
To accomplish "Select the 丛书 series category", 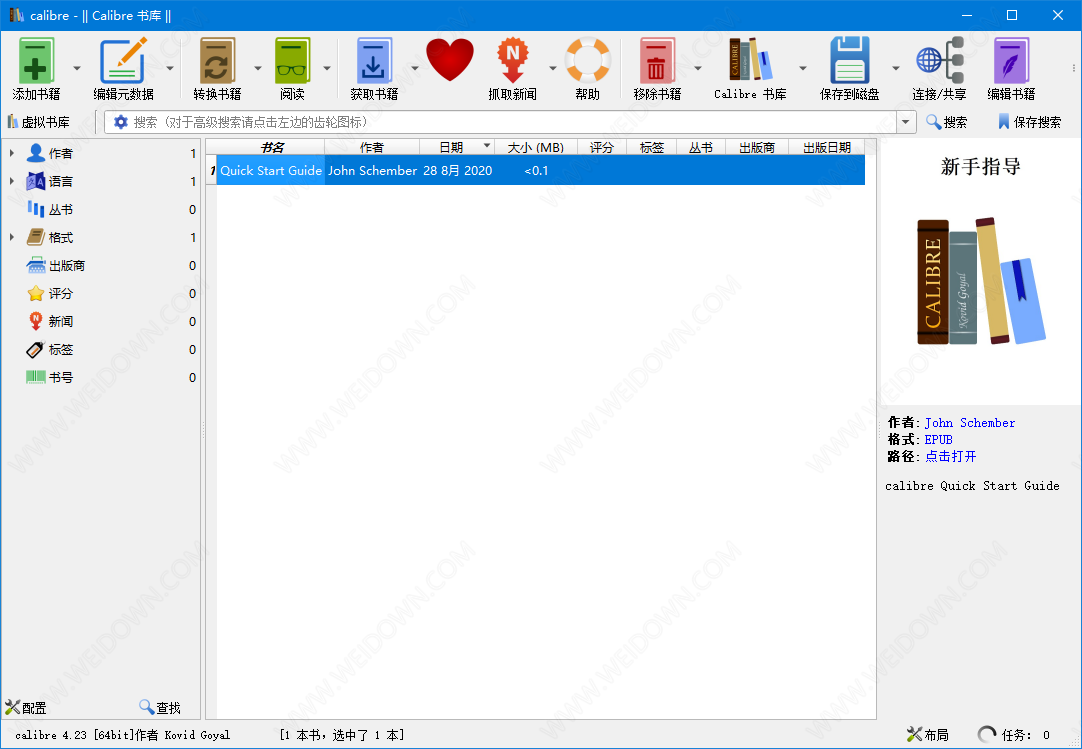I will point(60,209).
